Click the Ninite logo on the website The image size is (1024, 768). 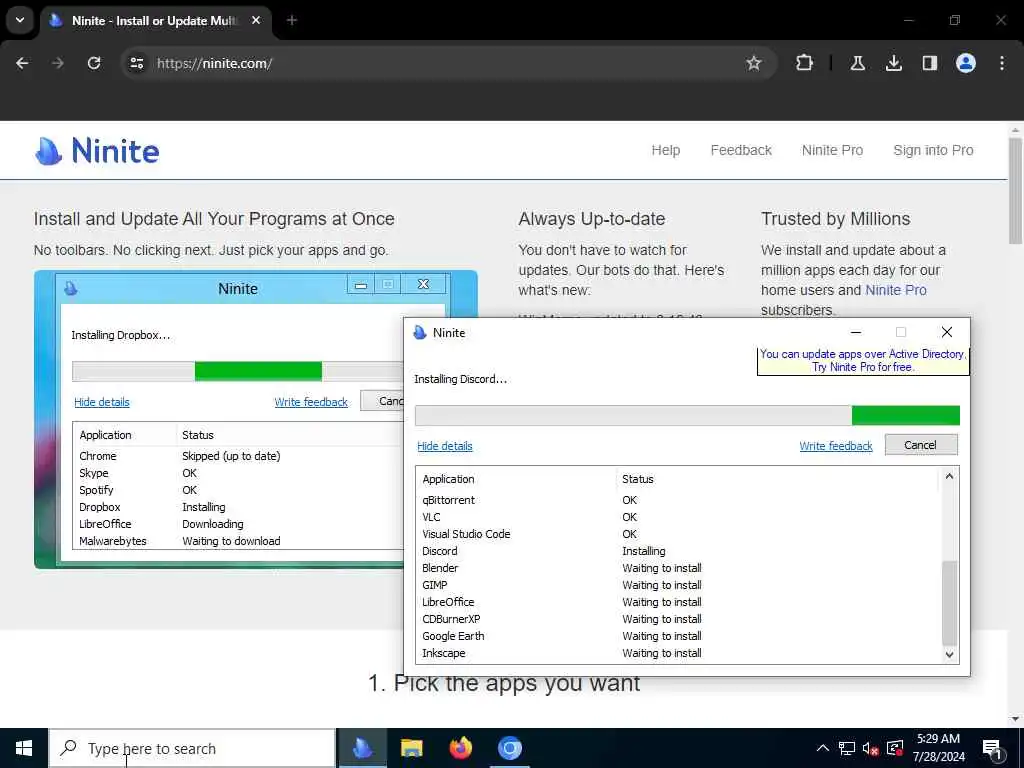[x=97, y=151]
